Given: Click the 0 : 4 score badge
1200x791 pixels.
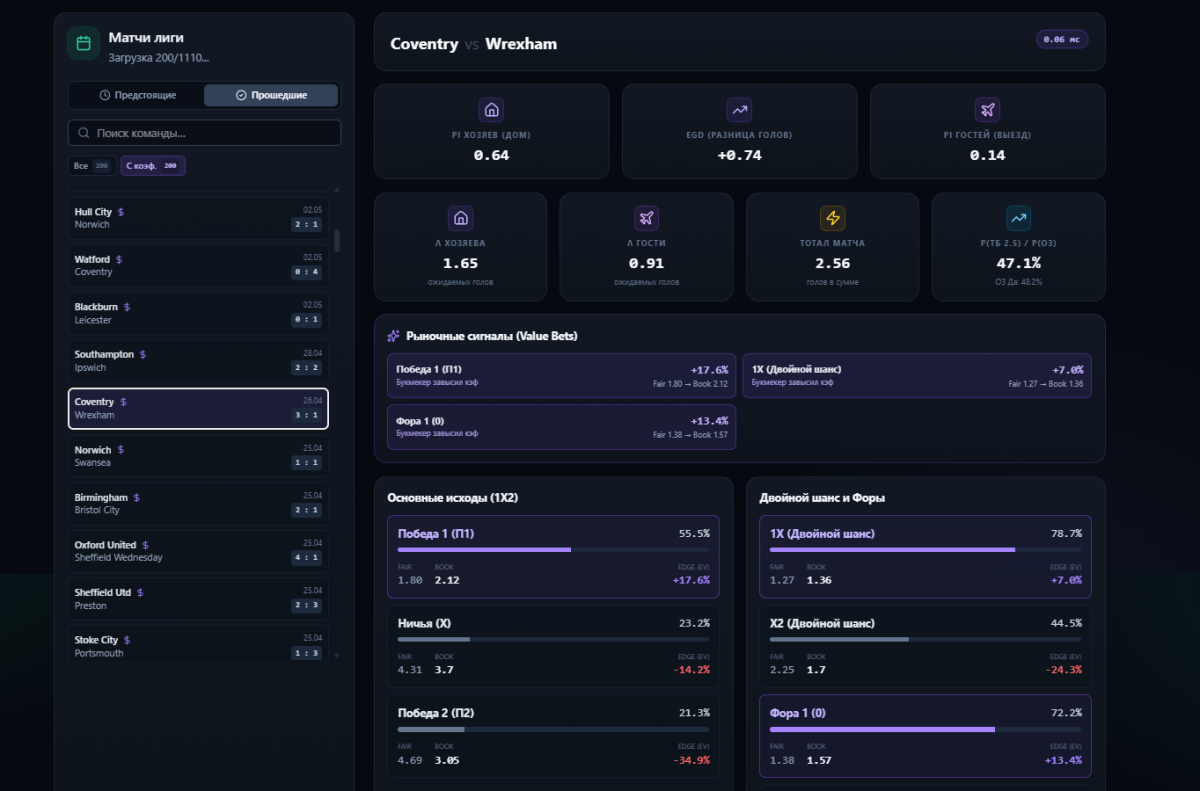Looking at the screenshot, I should tap(306, 272).
